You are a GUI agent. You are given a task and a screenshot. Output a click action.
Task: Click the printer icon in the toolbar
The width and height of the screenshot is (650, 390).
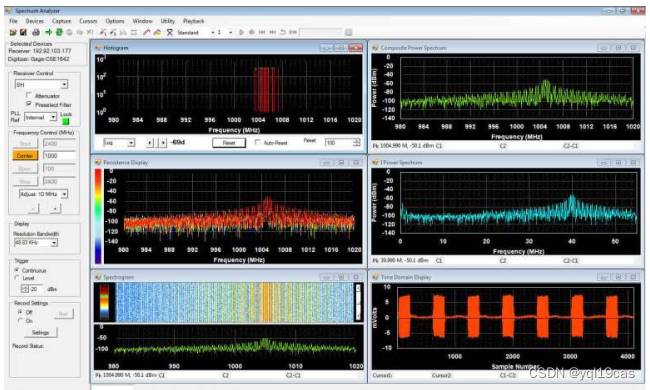[x=36, y=32]
